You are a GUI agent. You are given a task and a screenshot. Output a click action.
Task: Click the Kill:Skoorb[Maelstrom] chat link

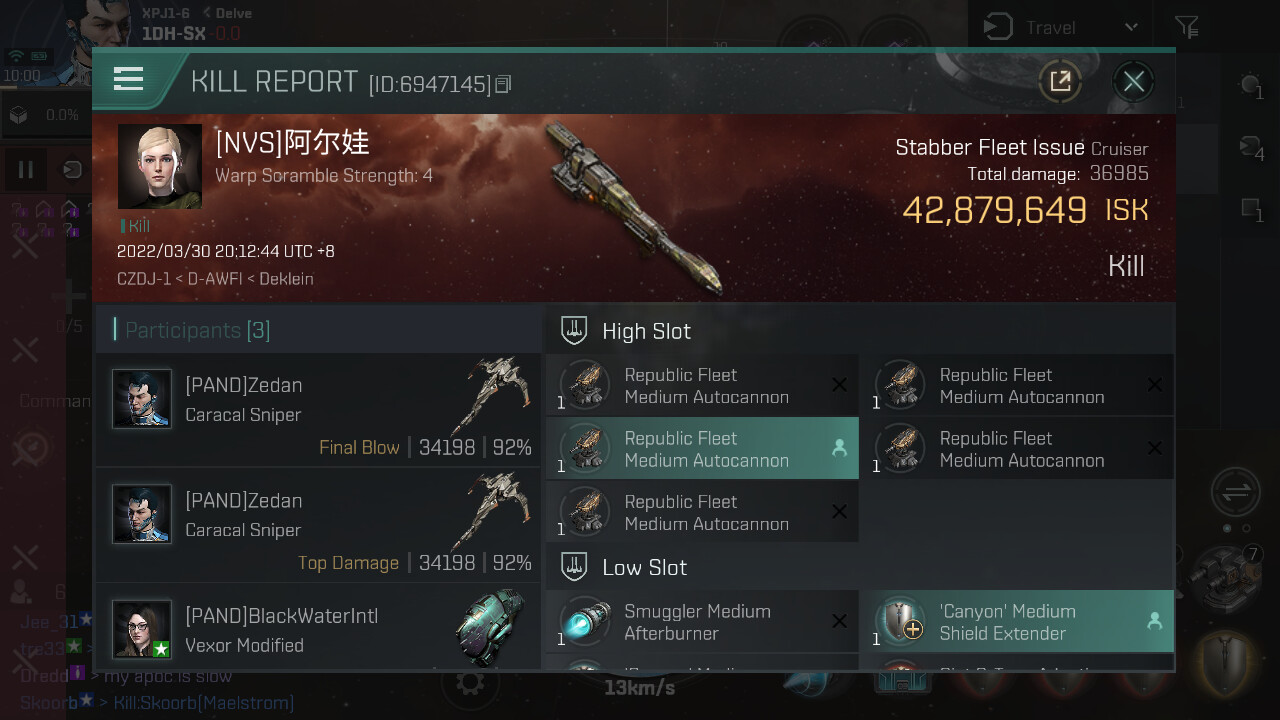[x=203, y=703]
